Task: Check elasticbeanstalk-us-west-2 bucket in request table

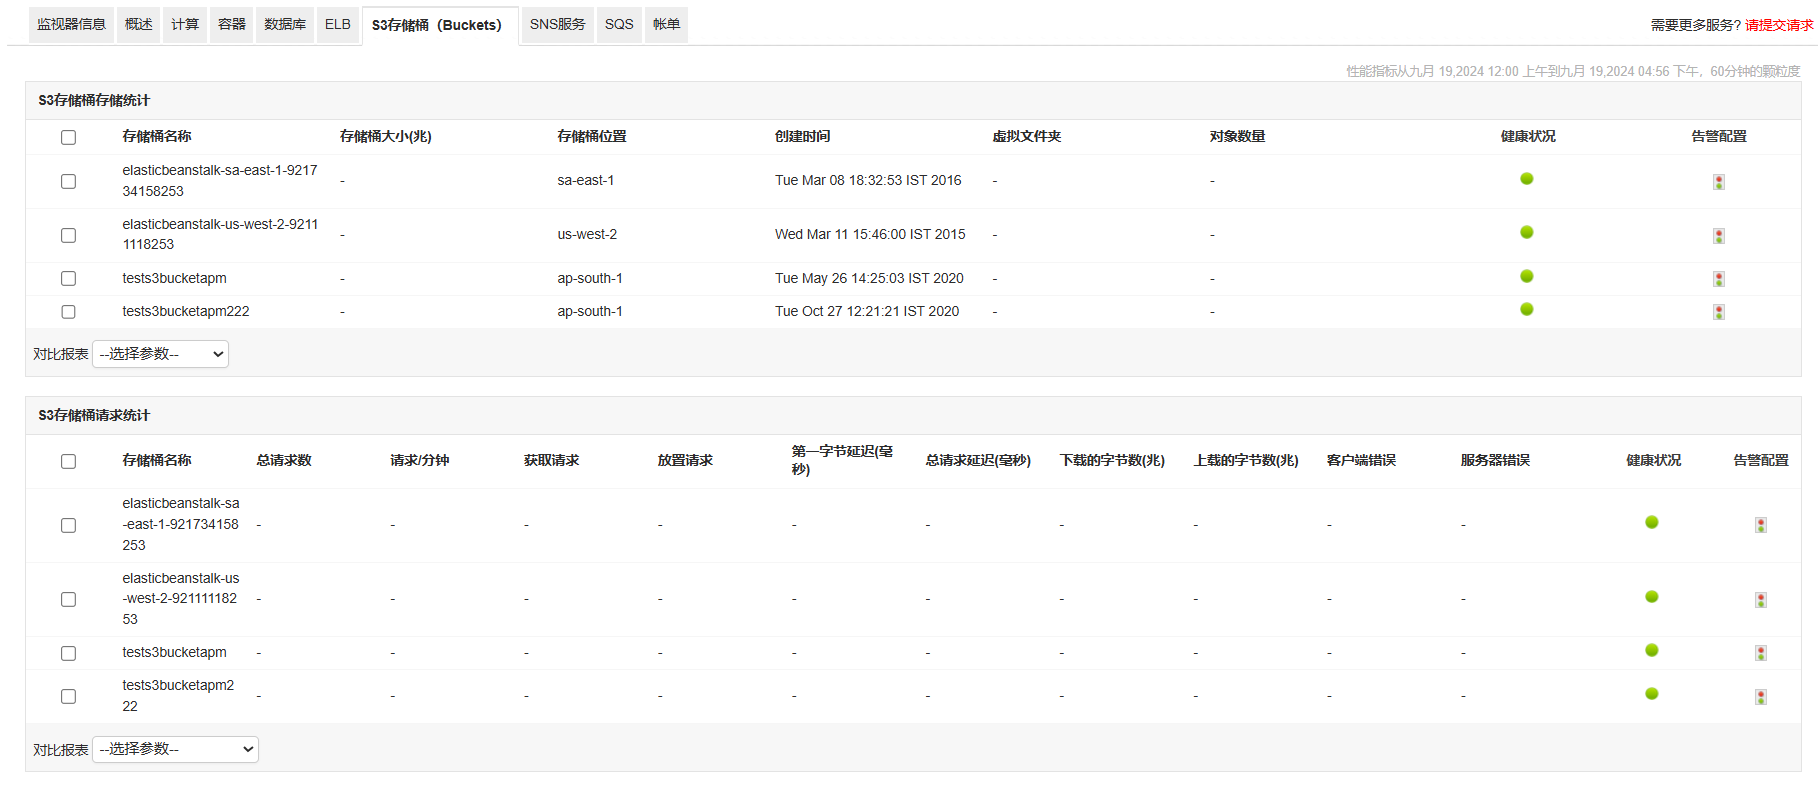Action: pos(68,599)
